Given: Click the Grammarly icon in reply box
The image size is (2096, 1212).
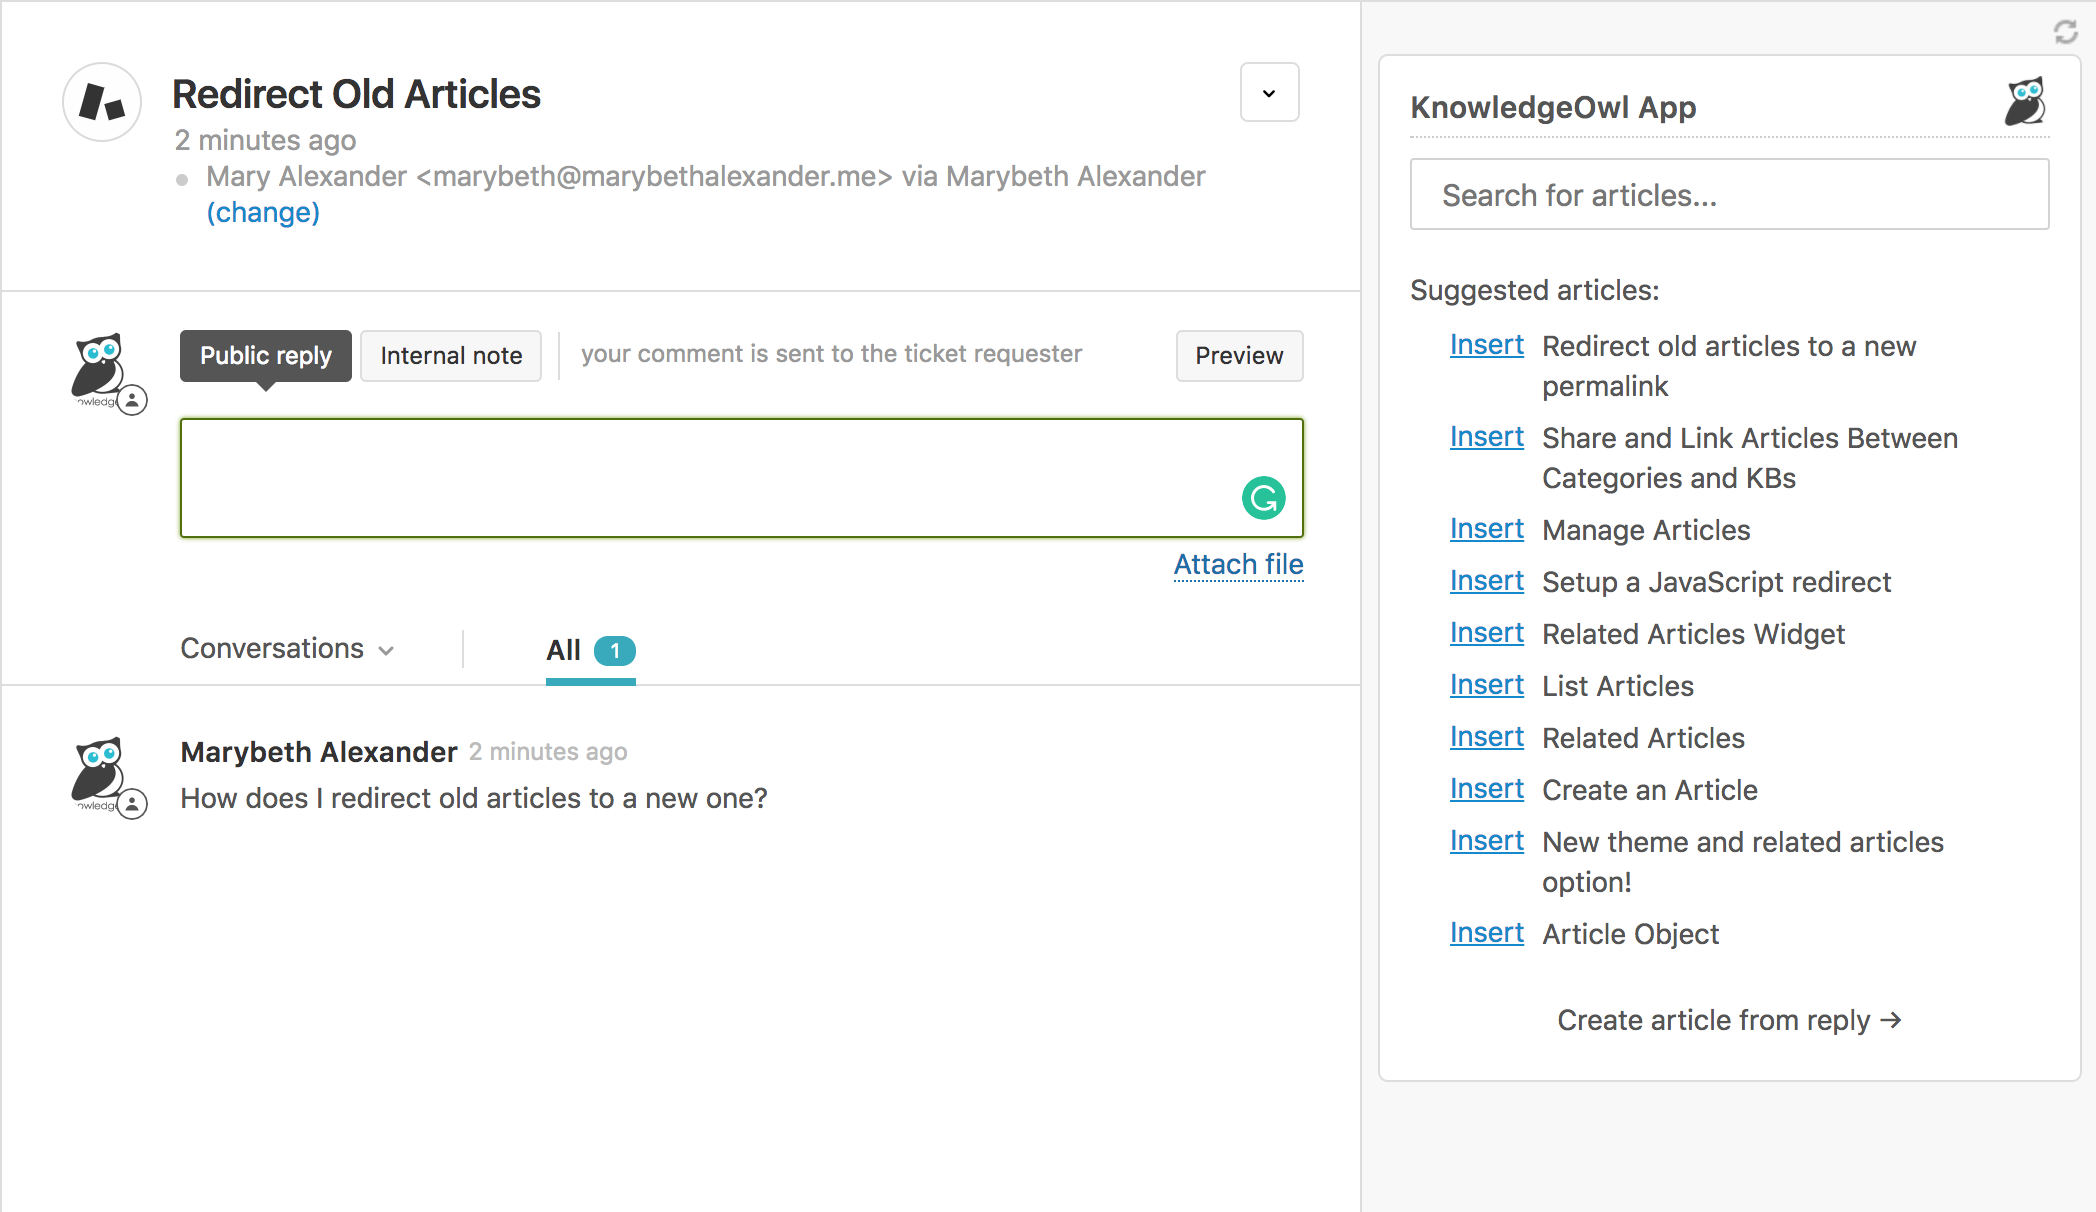Looking at the screenshot, I should coord(1263,498).
